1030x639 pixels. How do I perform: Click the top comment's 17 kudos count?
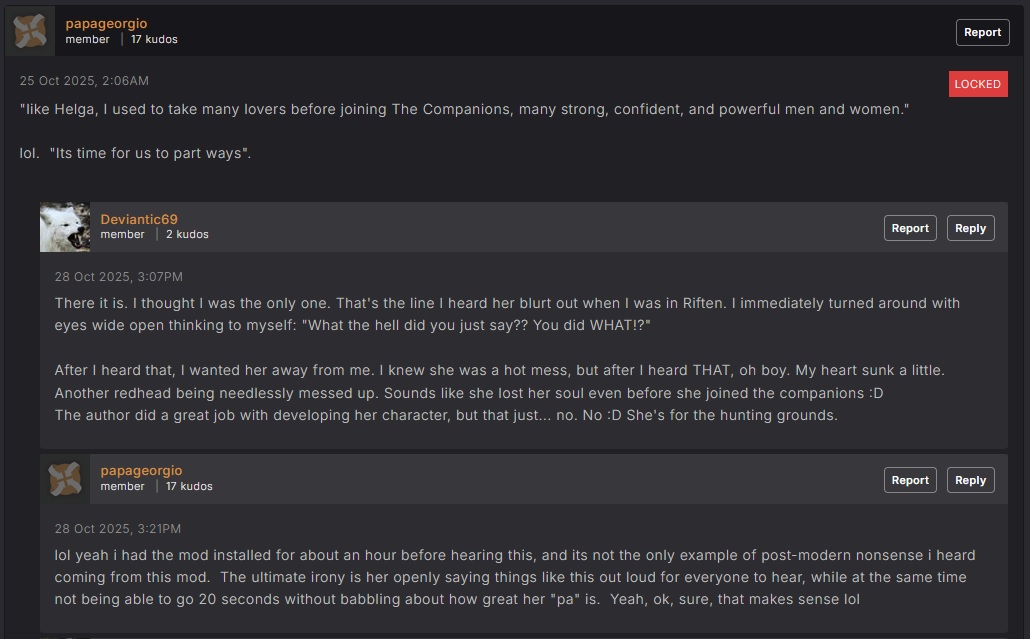point(154,39)
